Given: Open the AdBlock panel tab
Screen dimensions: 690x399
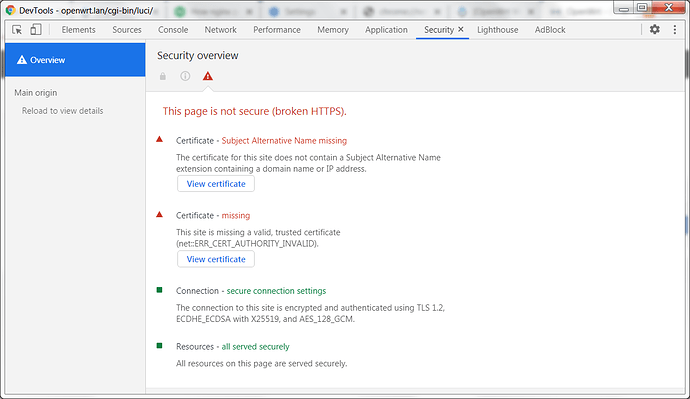Looking at the screenshot, I should [550, 30].
